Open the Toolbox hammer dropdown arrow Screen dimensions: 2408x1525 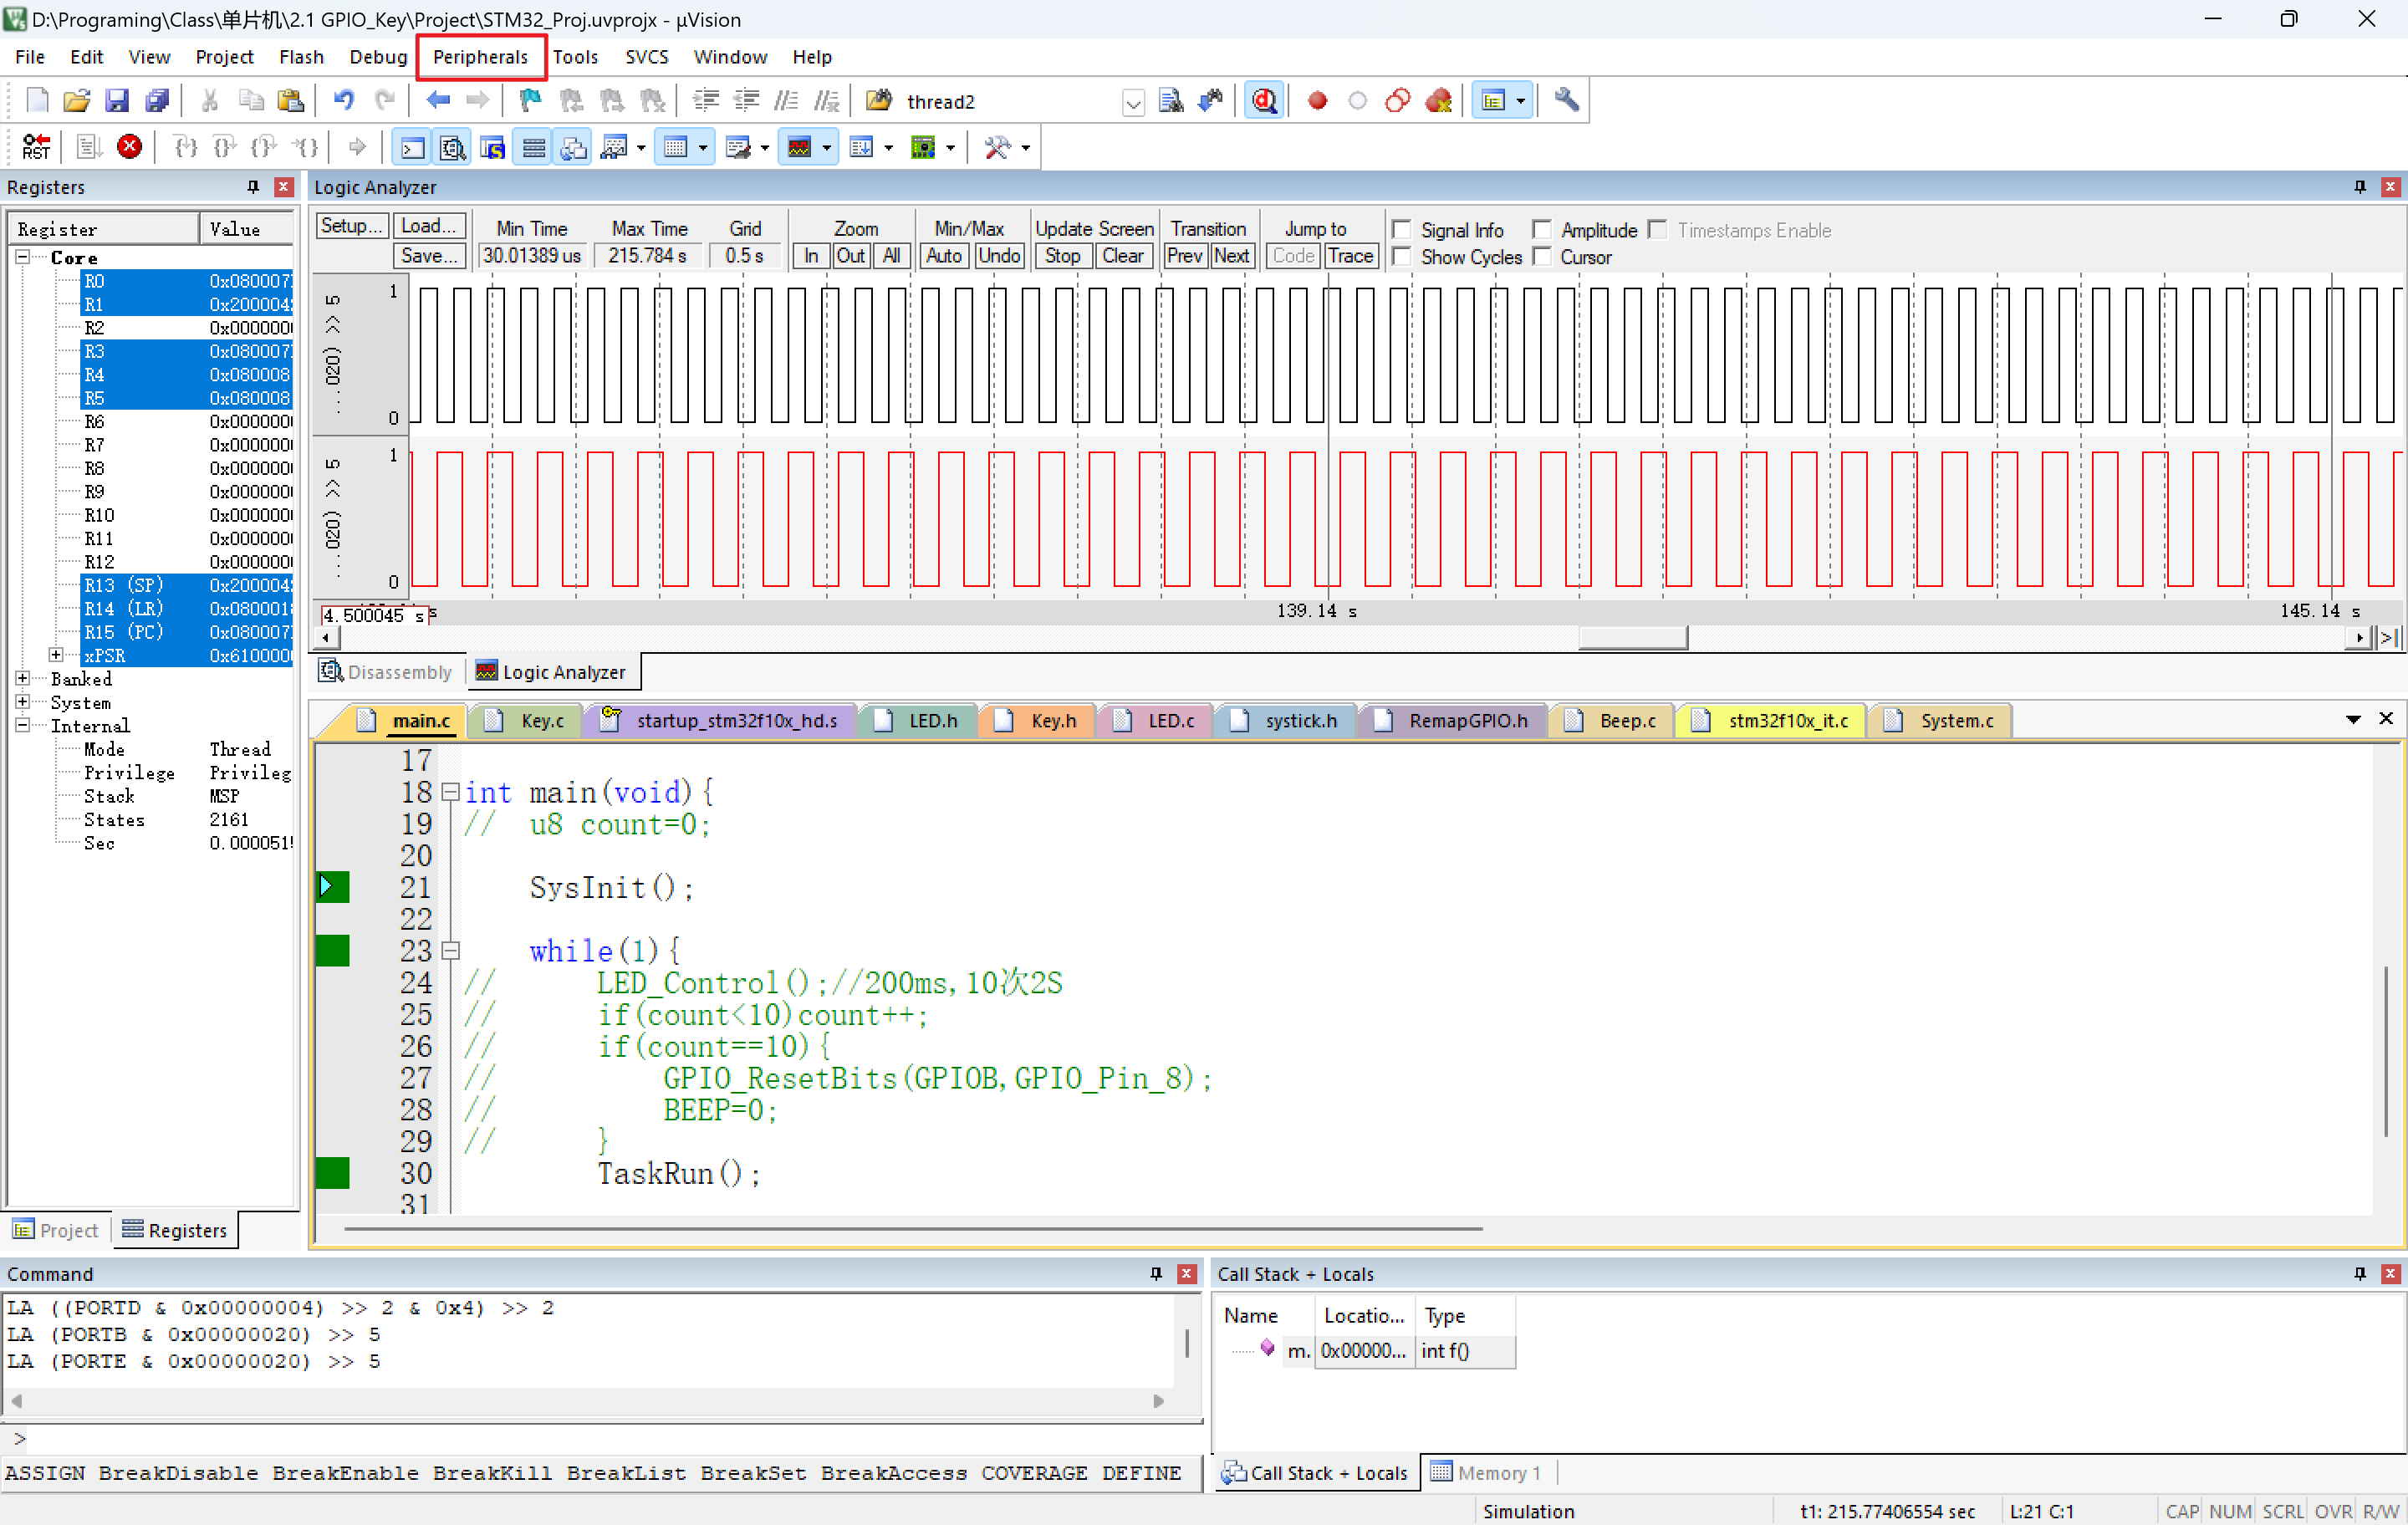[x=1026, y=148]
